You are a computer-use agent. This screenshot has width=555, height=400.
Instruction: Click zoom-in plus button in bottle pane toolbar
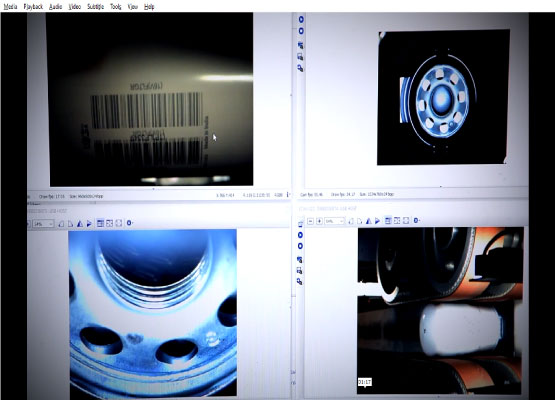pos(319,221)
